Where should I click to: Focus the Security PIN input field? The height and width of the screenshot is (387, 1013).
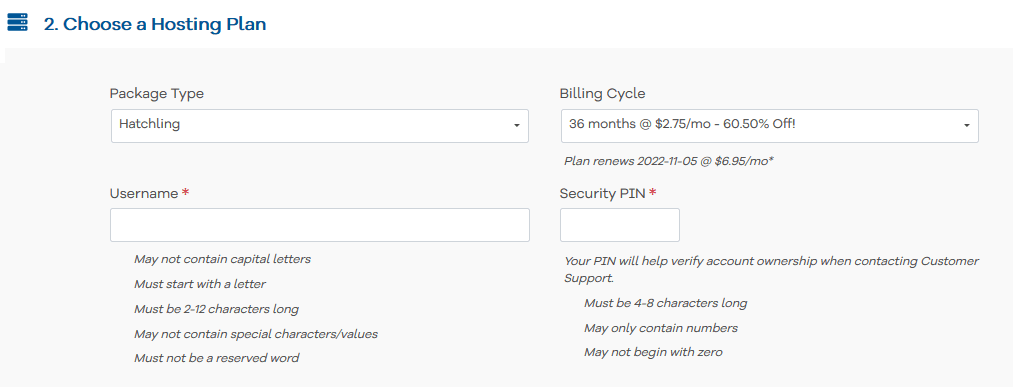[x=620, y=225]
